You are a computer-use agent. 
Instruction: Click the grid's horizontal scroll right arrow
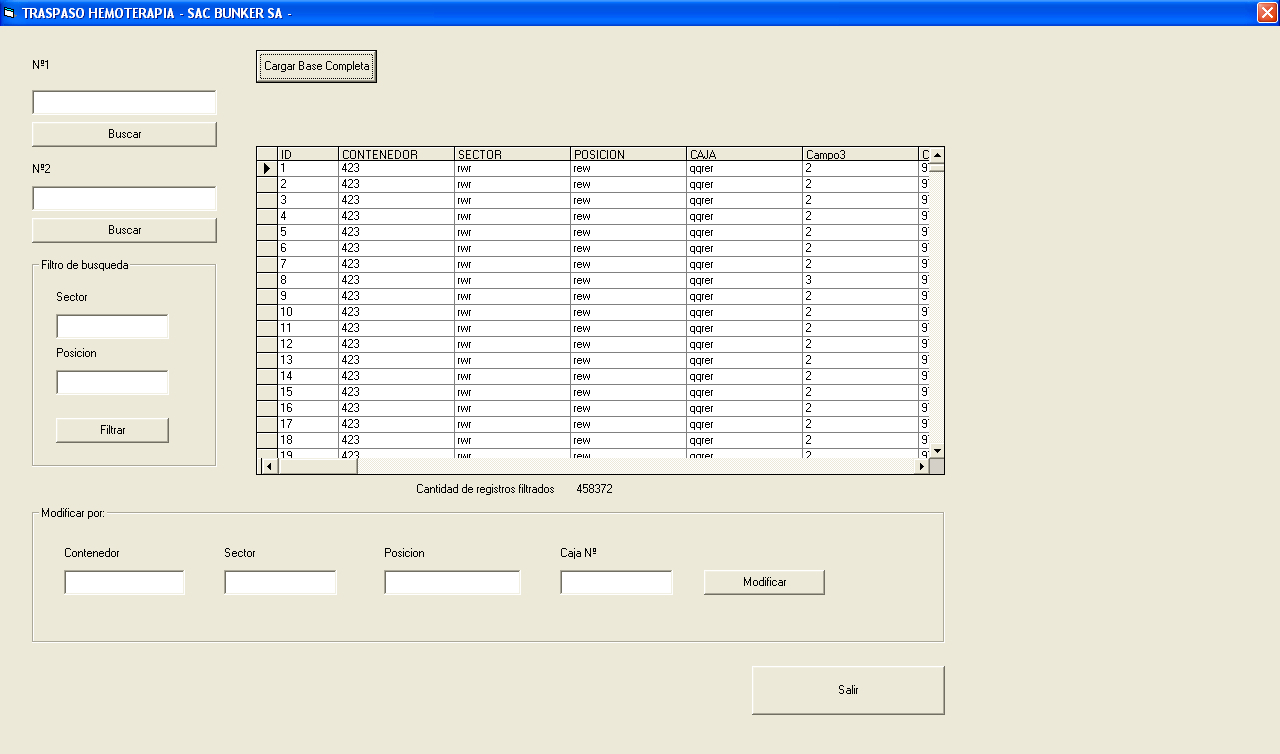(921, 466)
